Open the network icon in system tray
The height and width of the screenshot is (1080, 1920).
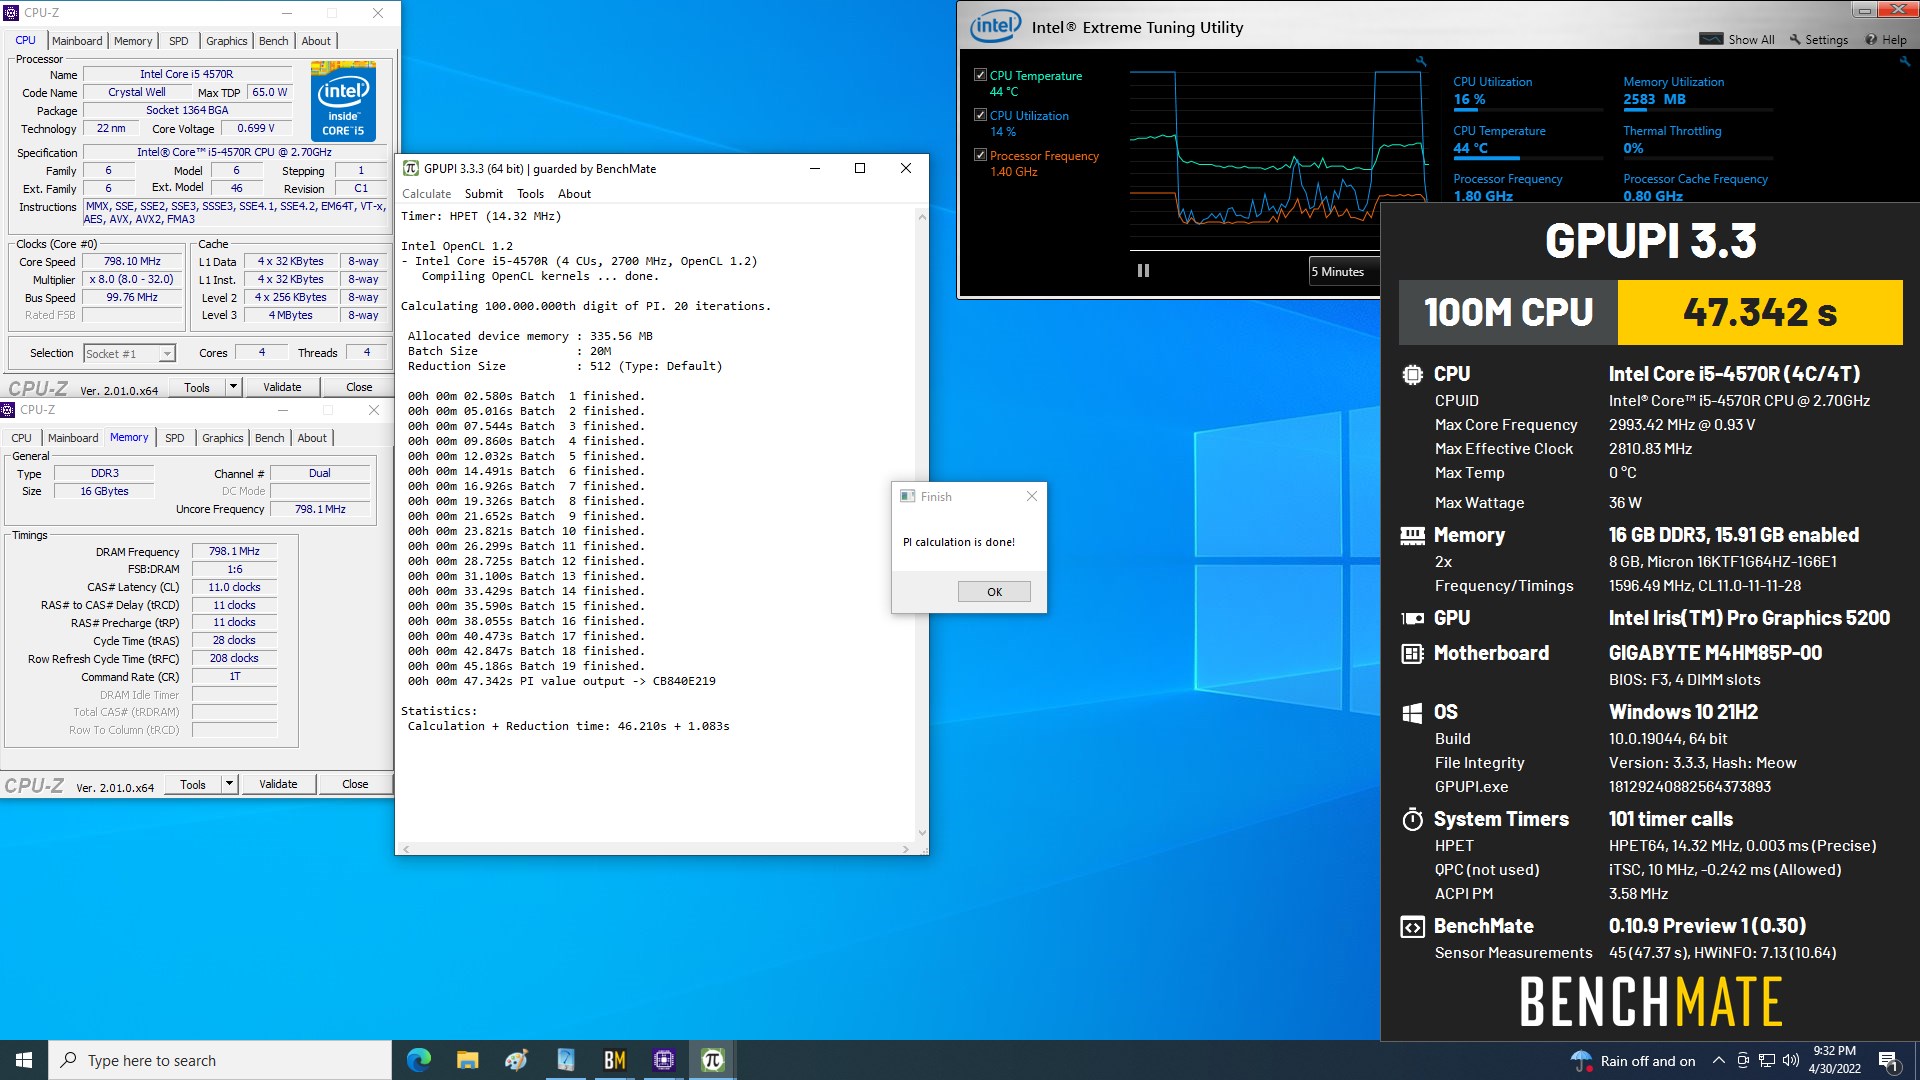point(1767,1061)
